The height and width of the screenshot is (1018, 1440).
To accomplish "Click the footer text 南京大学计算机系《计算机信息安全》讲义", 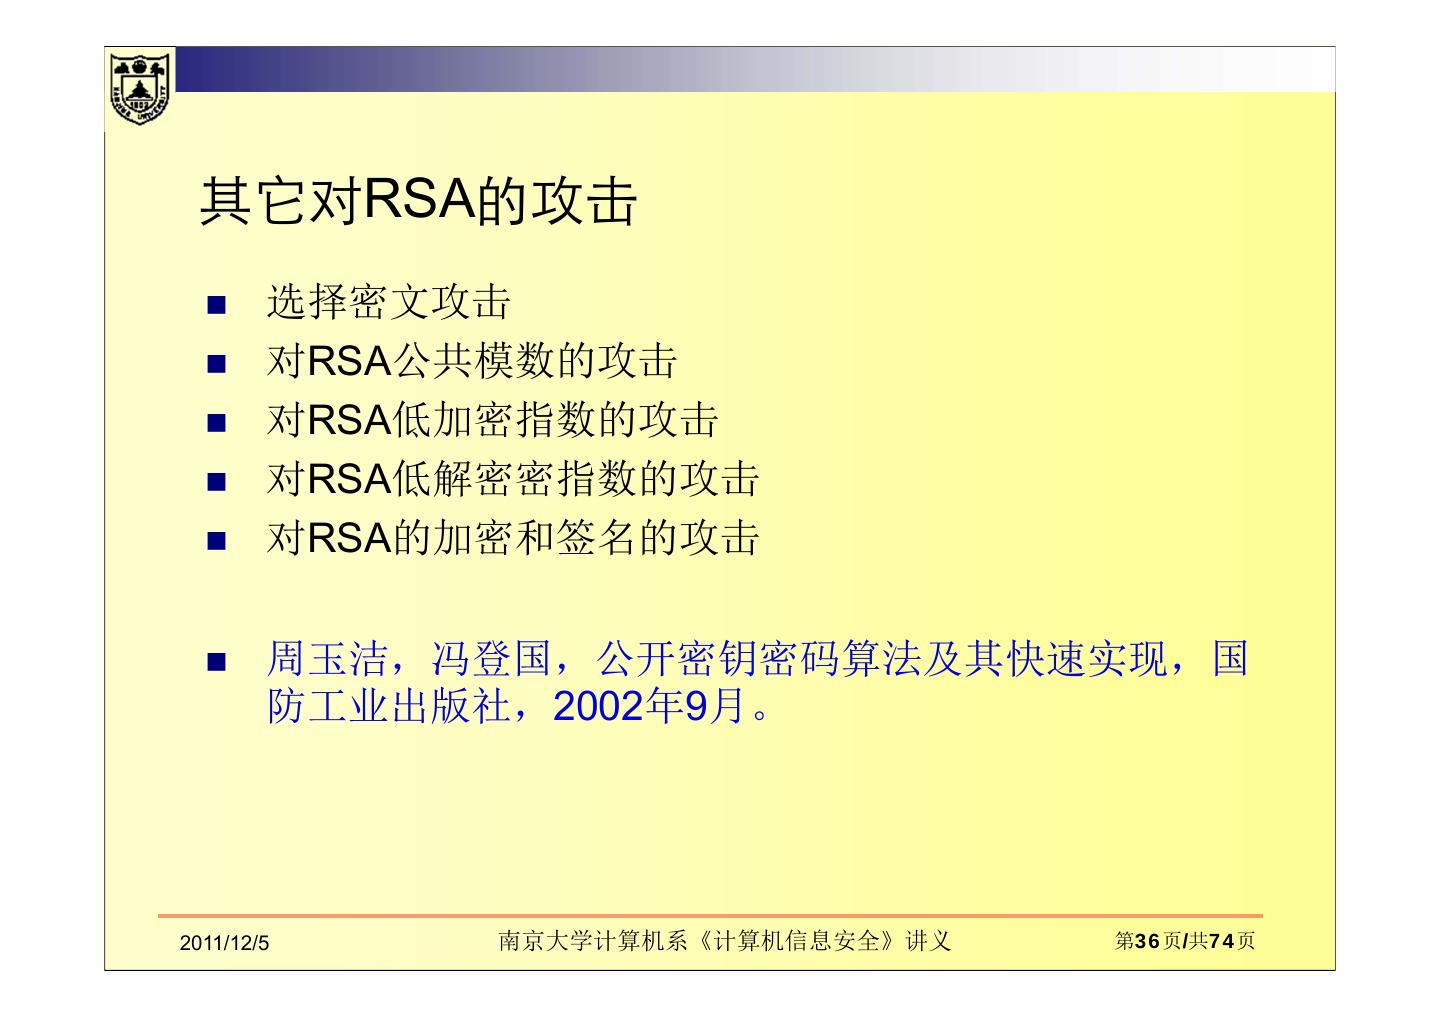I will (725, 941).
